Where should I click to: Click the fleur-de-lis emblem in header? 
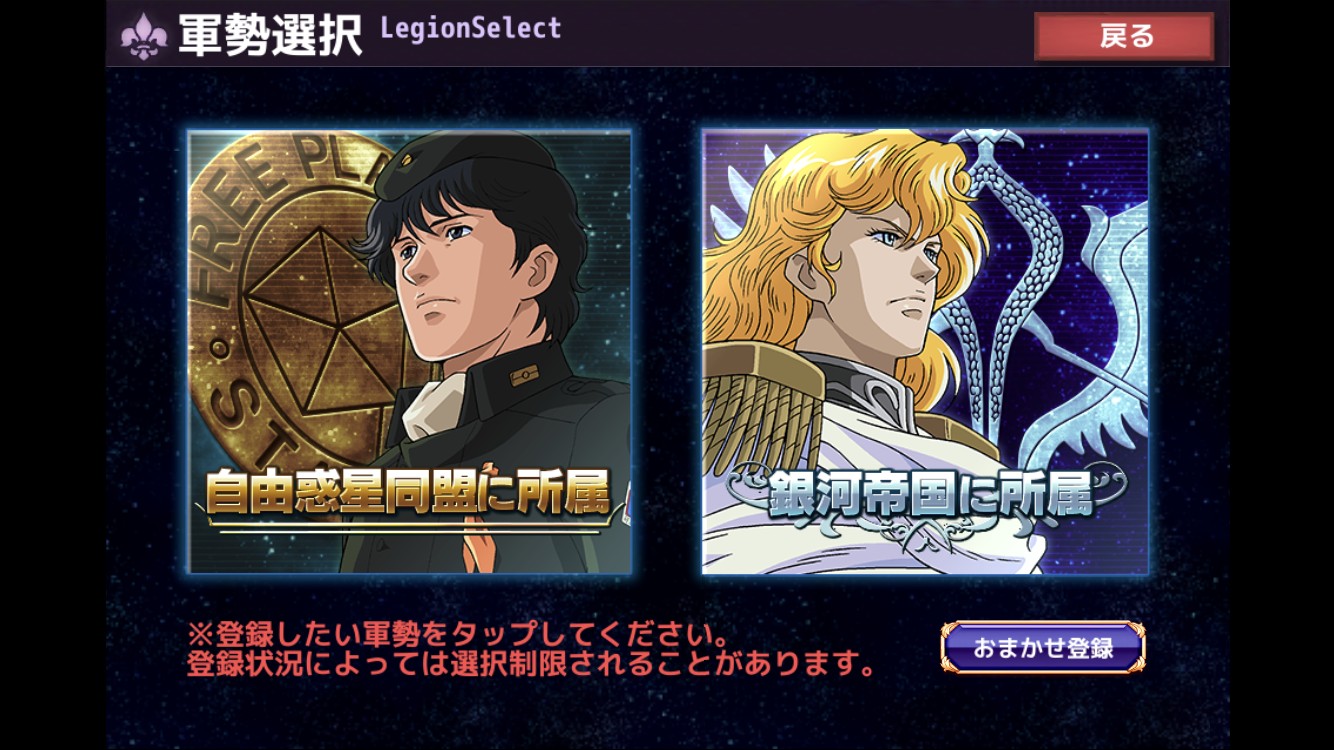click(x=144, y=36)
